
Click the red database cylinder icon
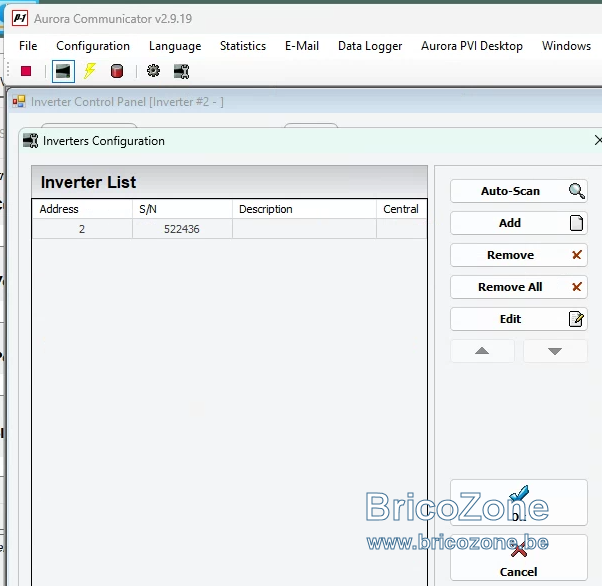point(117,71)
